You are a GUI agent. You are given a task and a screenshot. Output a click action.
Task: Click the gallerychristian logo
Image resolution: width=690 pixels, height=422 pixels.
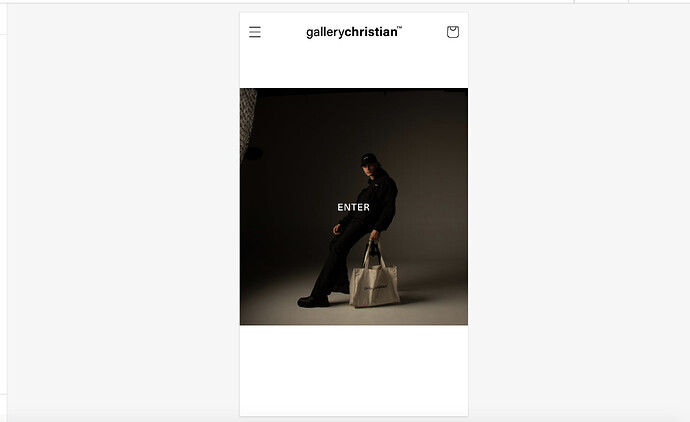coord(354,32)
